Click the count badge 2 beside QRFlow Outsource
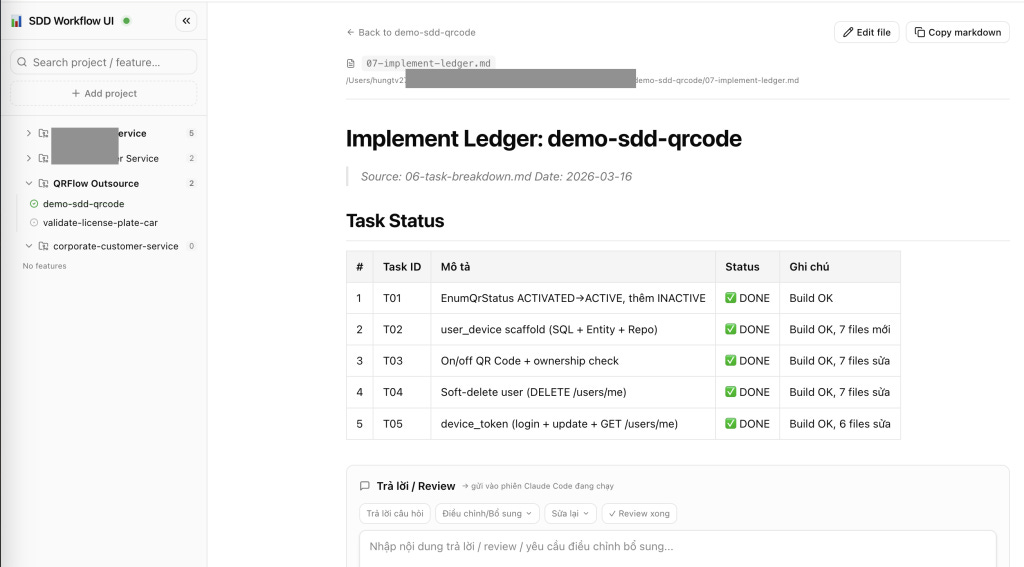1024x567 pixels. point(191,184)
